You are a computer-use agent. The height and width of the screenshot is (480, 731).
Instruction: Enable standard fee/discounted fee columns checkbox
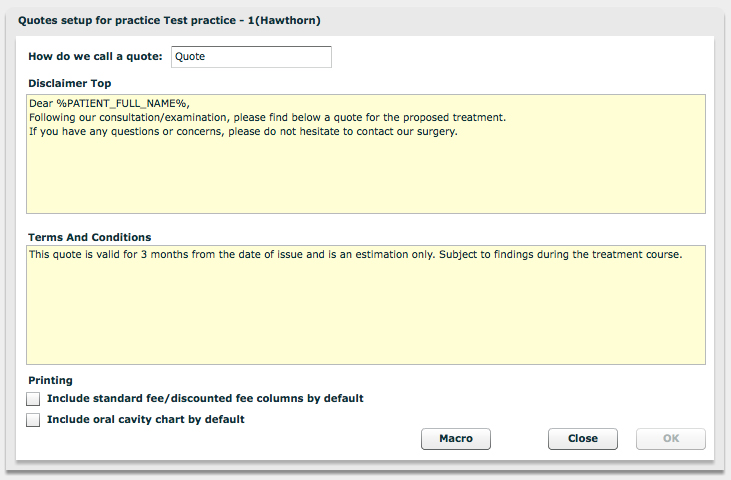(x=33, y=399)
